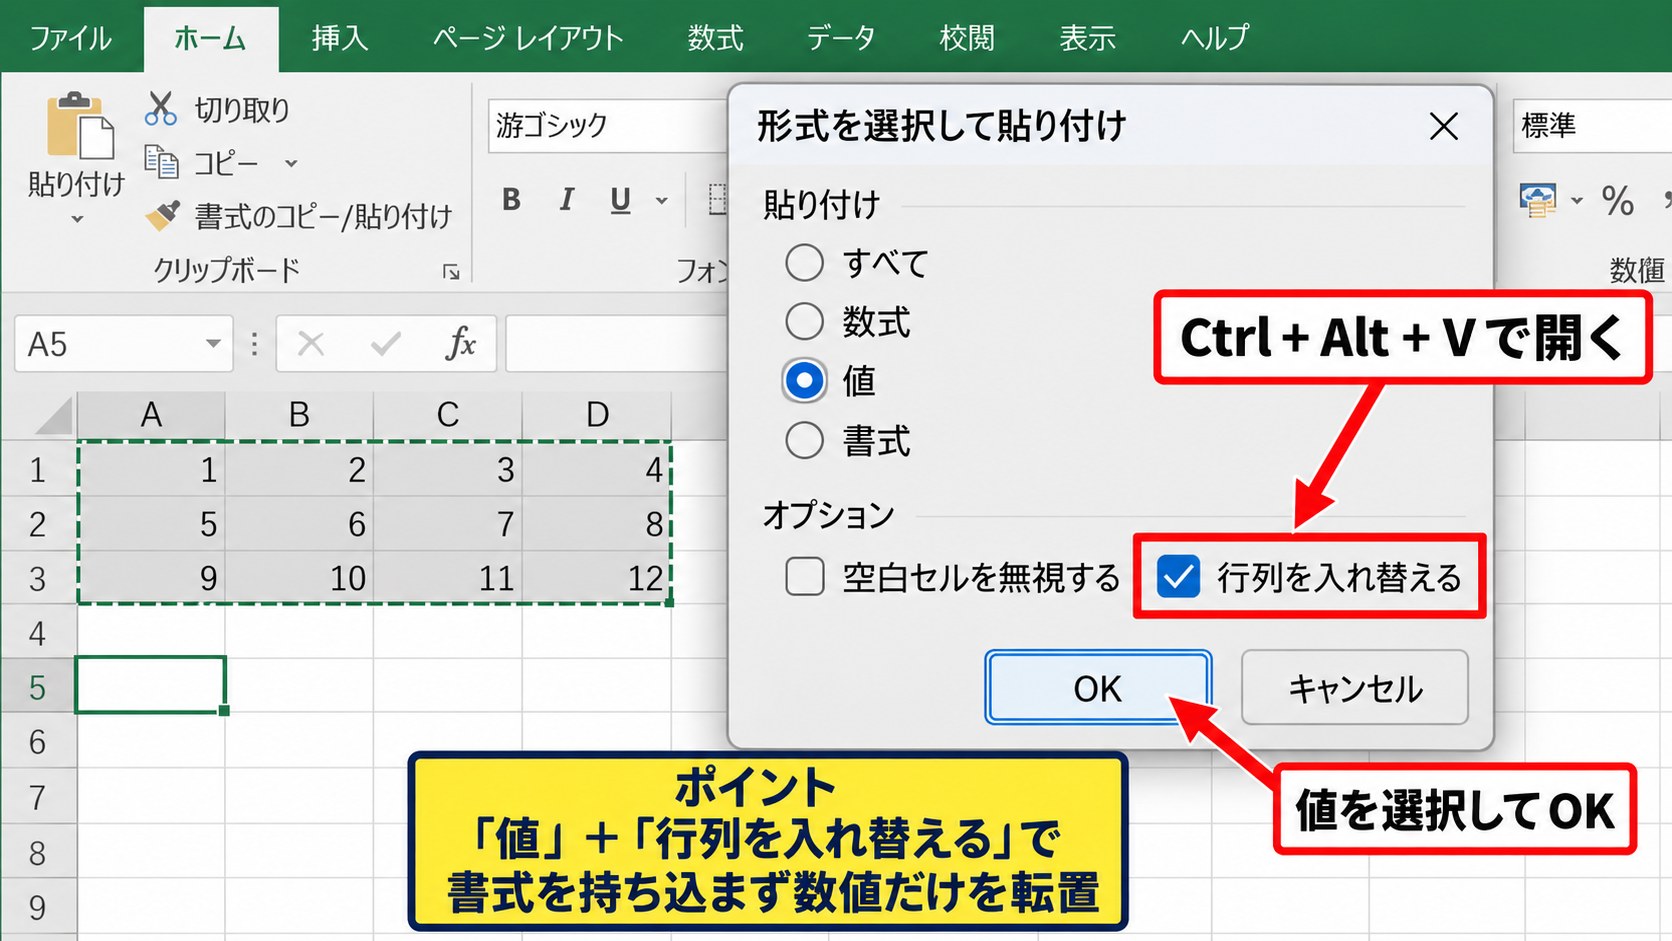Select the 数式 radio option
This screenshot has width=1672, height=941.
click(x=804, y=322)
